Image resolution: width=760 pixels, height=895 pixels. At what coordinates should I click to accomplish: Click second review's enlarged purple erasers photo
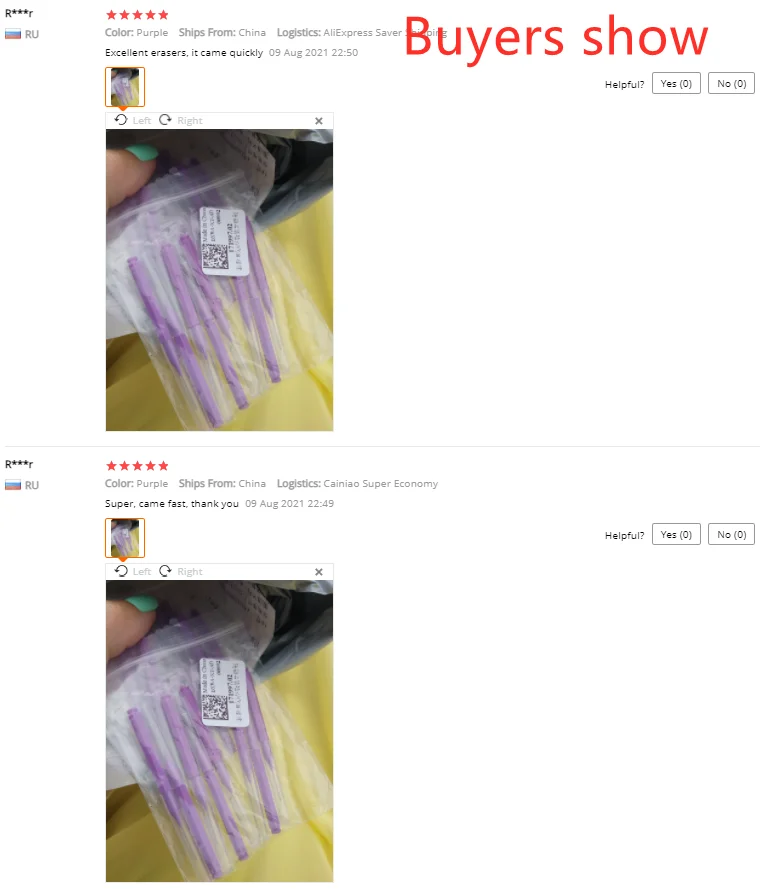(219, 731)
